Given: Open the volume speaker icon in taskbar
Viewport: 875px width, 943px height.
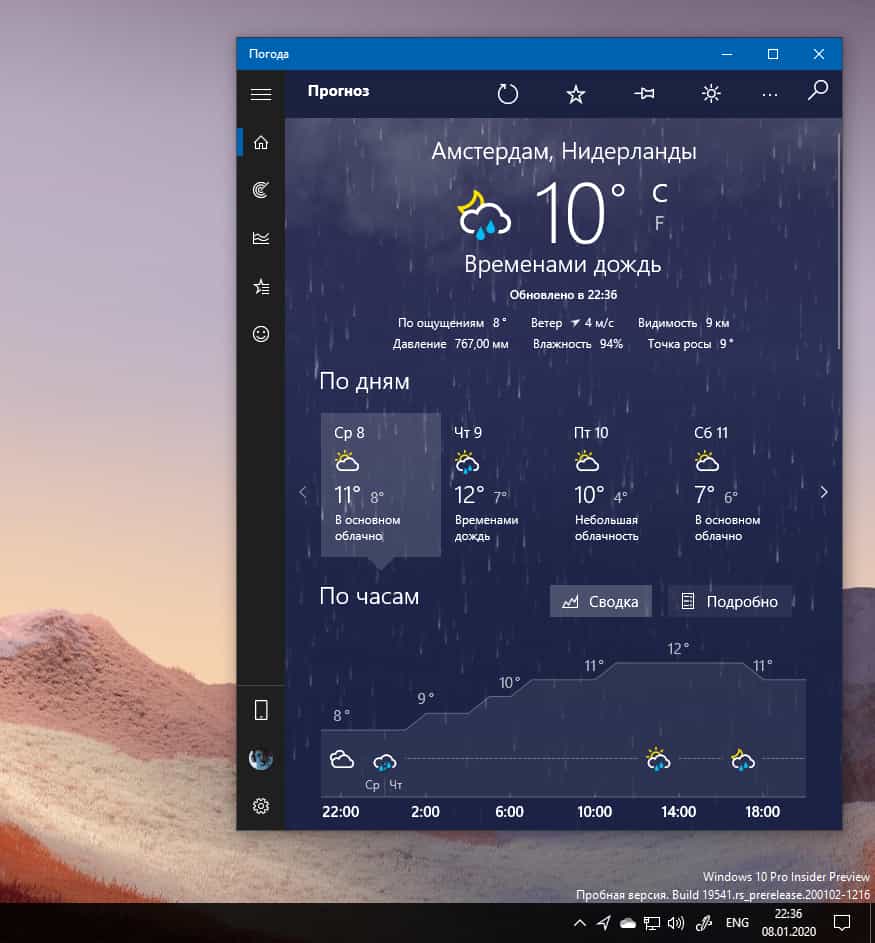Looking at the screenshot, I should pyautogui.click(x=676, y=923).
